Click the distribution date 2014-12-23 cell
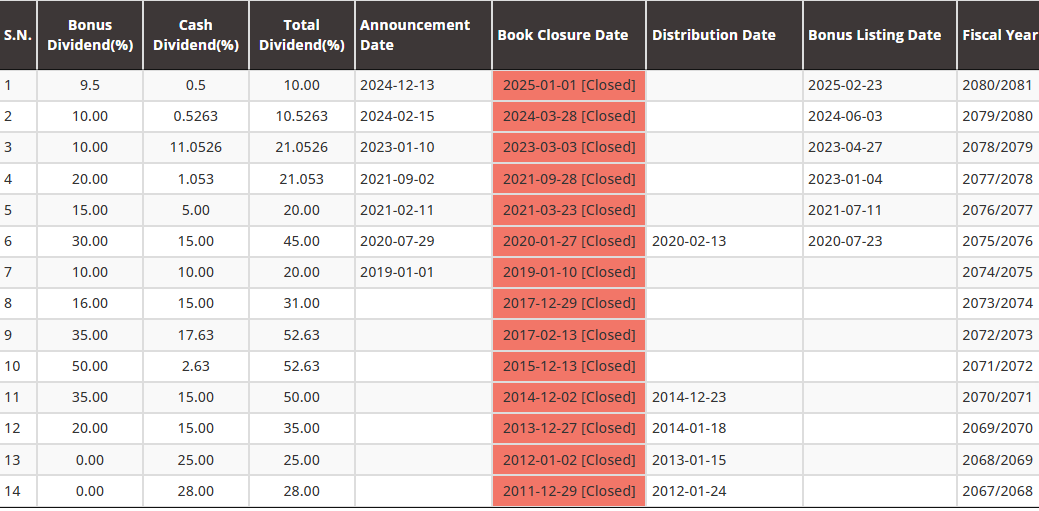 [x=689, y=397]
